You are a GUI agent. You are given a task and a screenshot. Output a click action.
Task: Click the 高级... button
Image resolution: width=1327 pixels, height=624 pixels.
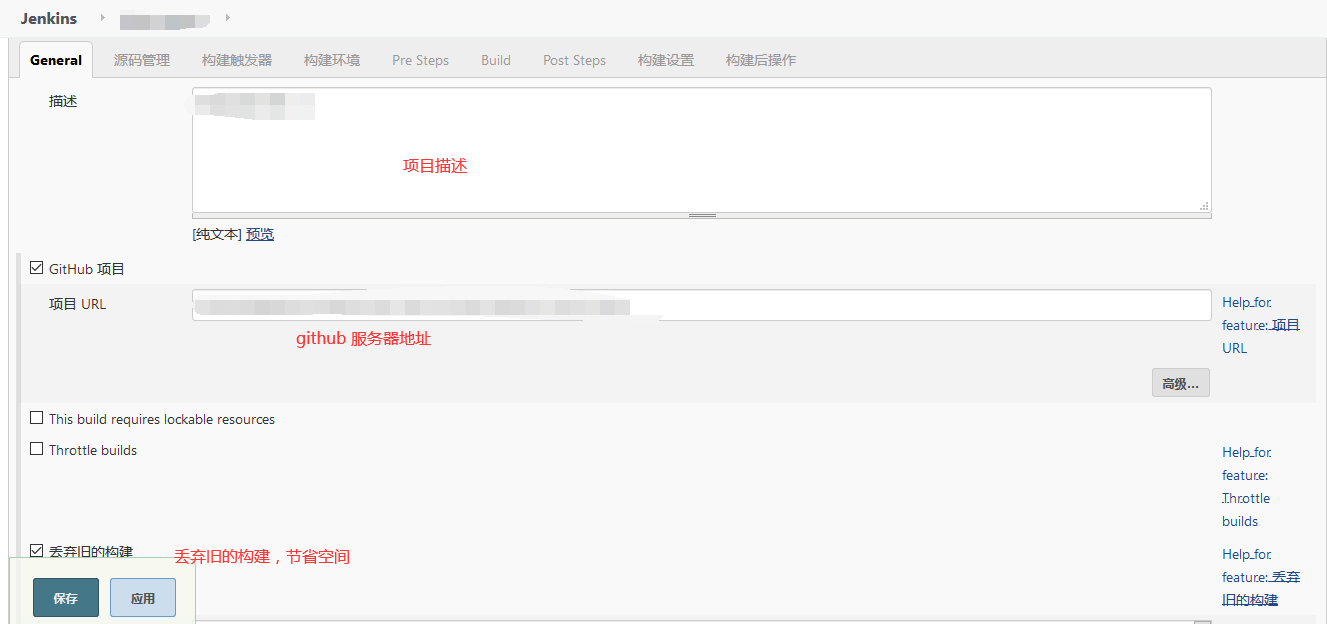(x=1180, y=382)
